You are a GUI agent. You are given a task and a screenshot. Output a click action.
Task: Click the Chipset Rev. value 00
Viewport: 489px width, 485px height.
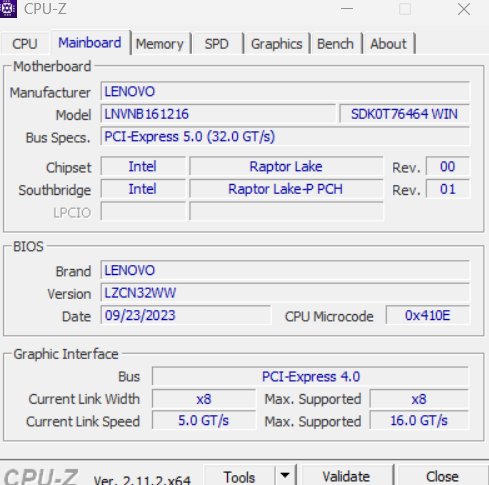pyautogui.click(x=448, y=166)
